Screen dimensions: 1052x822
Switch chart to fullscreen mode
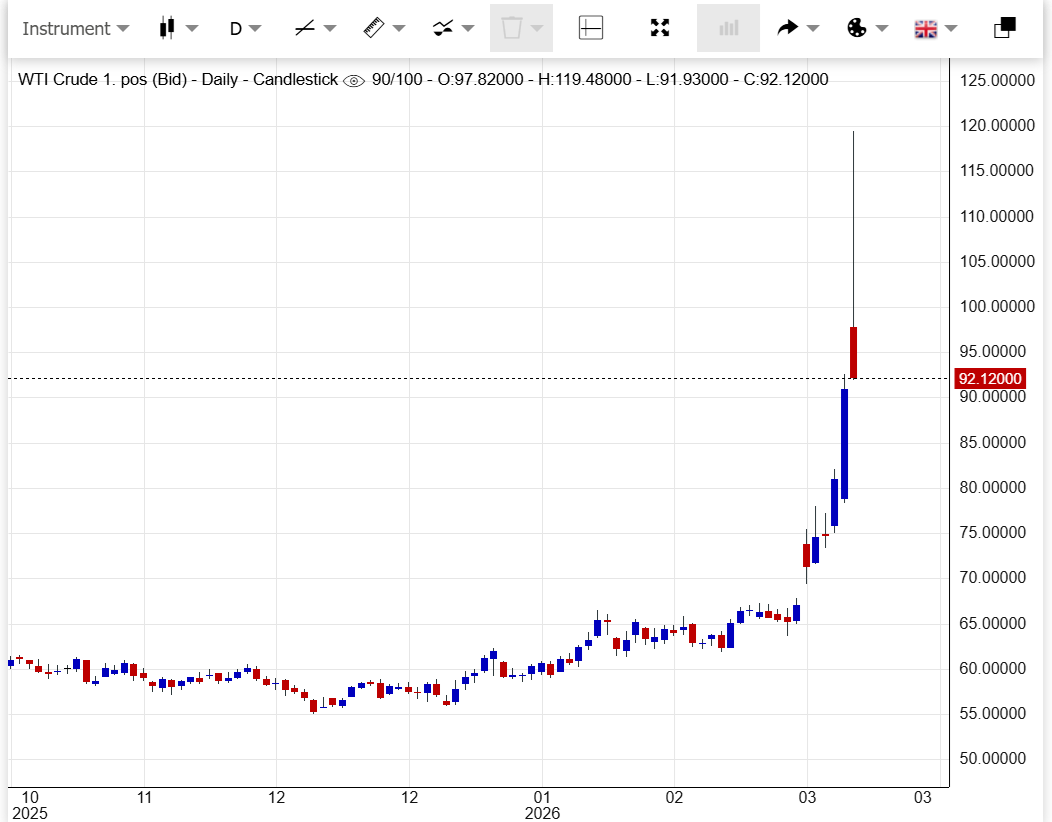(x=660, y=28)
